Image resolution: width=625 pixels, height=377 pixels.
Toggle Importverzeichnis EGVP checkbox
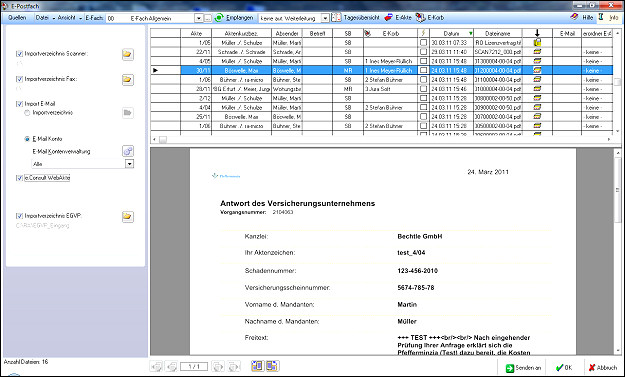pyautogui.click(x=19, y=216)
